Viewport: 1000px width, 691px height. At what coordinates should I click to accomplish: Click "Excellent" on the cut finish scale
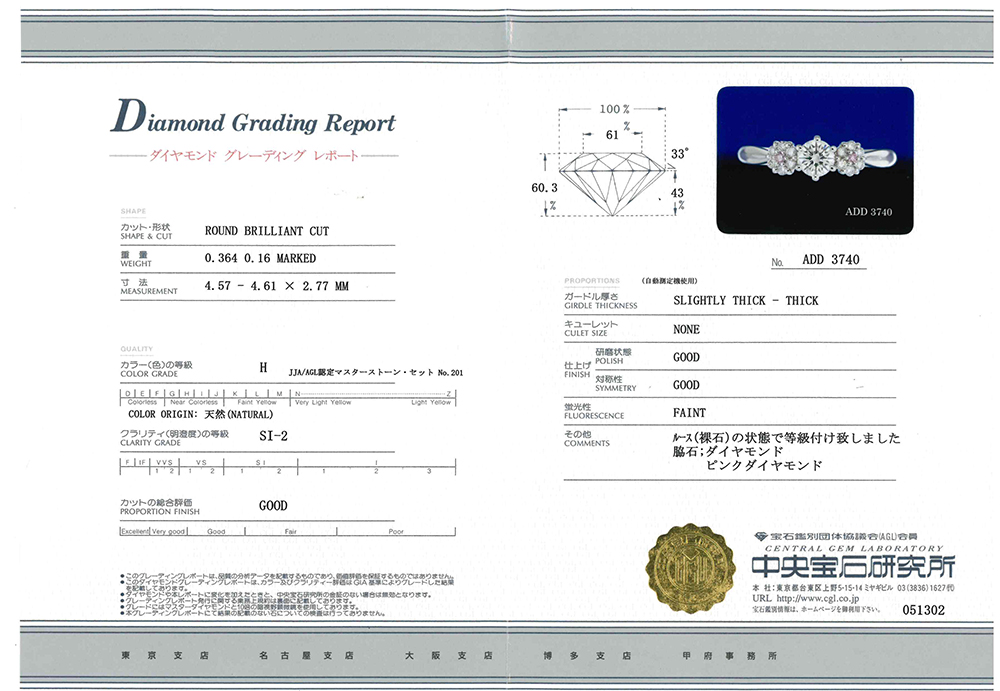point(135,531)
